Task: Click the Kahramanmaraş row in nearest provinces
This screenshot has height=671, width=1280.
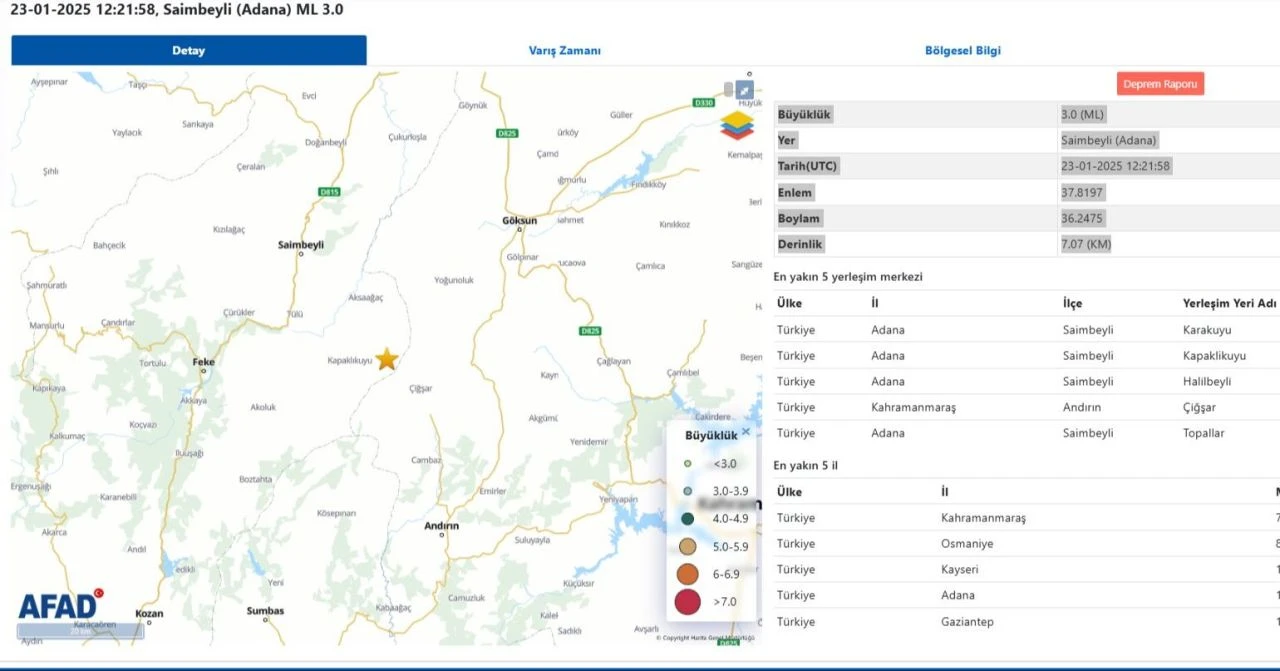Action: coord(1025,518)
